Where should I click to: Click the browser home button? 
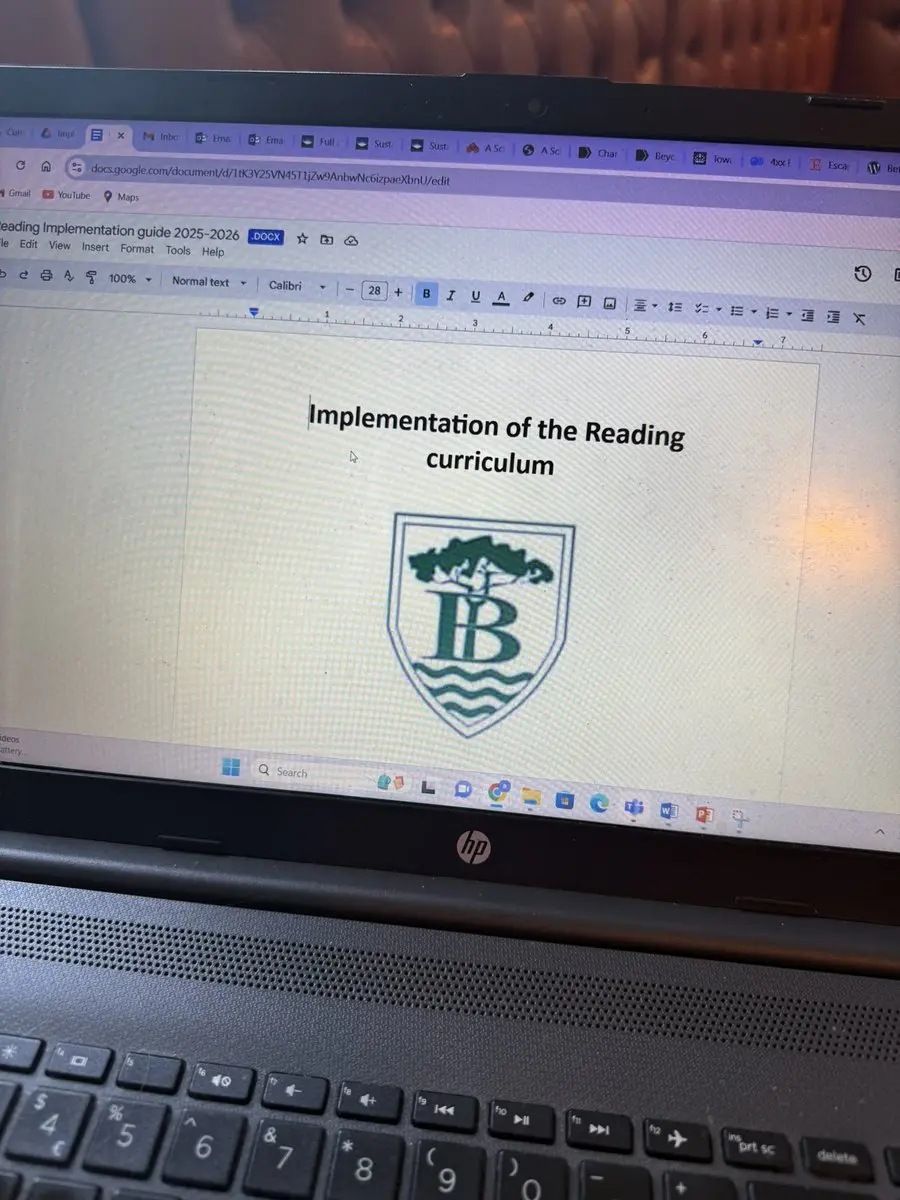46,167
